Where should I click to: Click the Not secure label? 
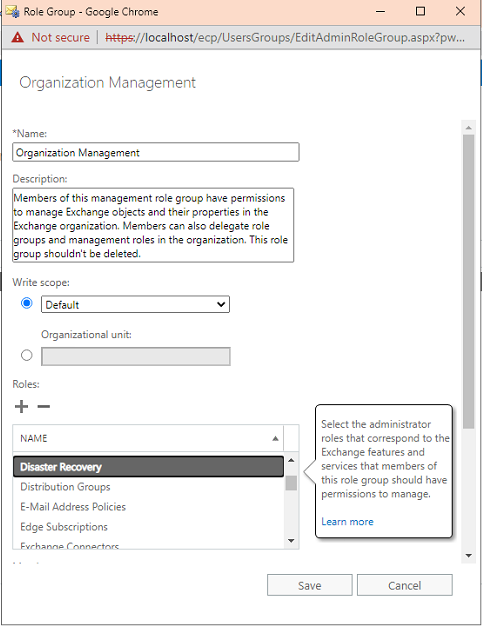[61, 38]
